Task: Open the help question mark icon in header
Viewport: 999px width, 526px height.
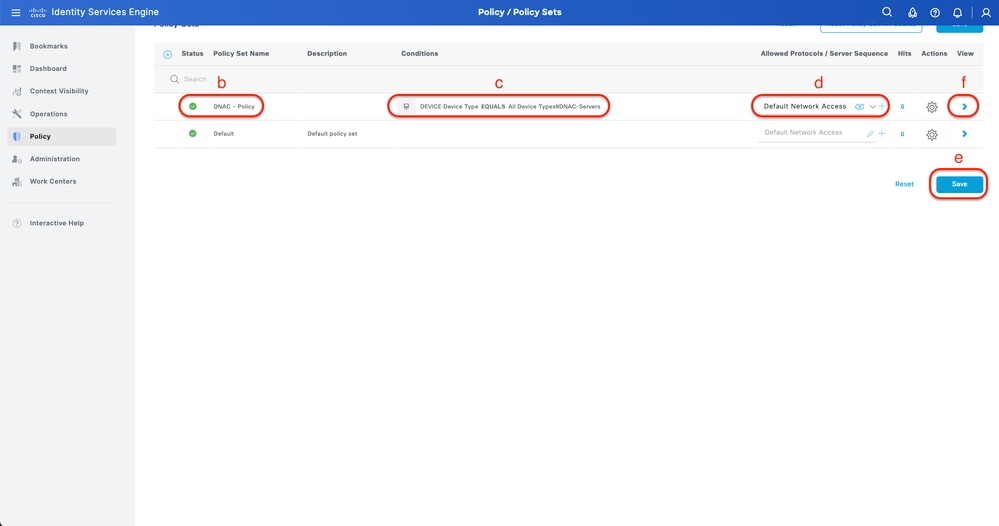Action: [x=935, y=13]
